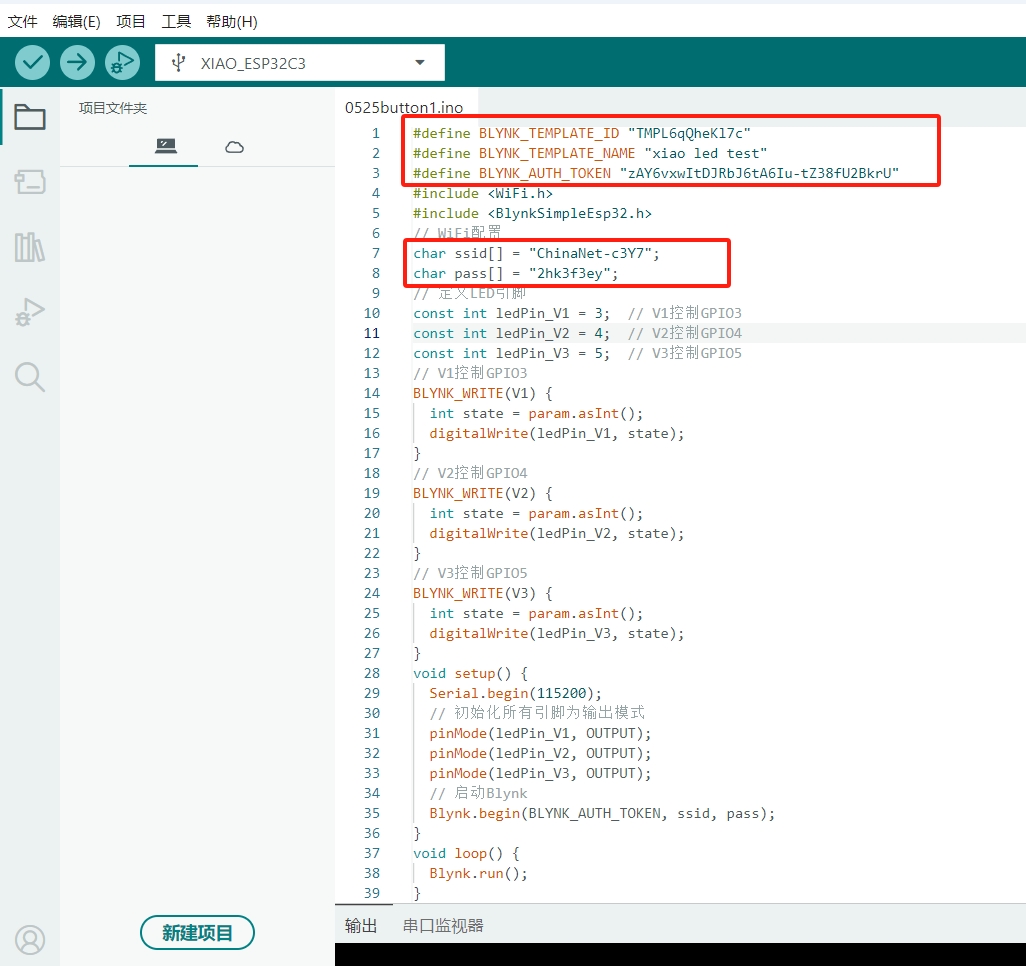Open the Library Manager books icon
This screenshot has width=1026, height=966.
coord(29,247)
